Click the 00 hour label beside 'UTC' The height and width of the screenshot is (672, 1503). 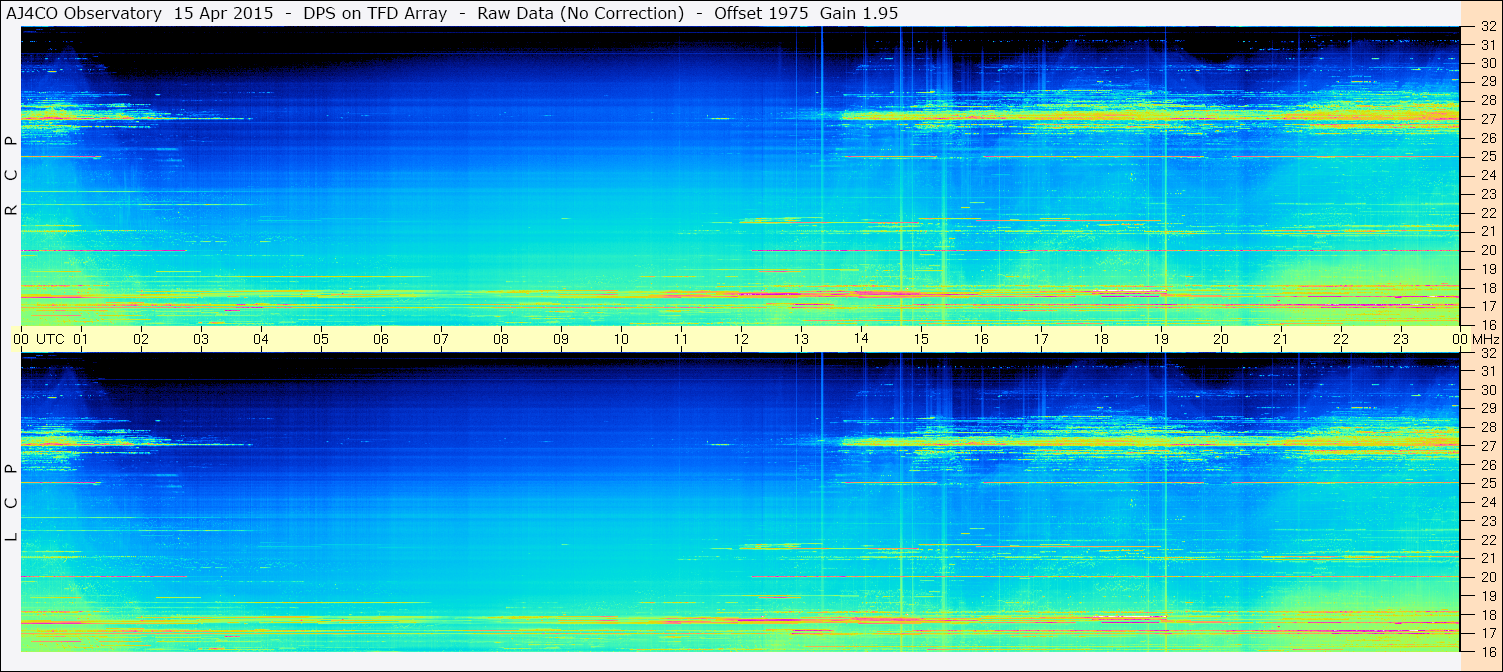(x=21, y=339)
